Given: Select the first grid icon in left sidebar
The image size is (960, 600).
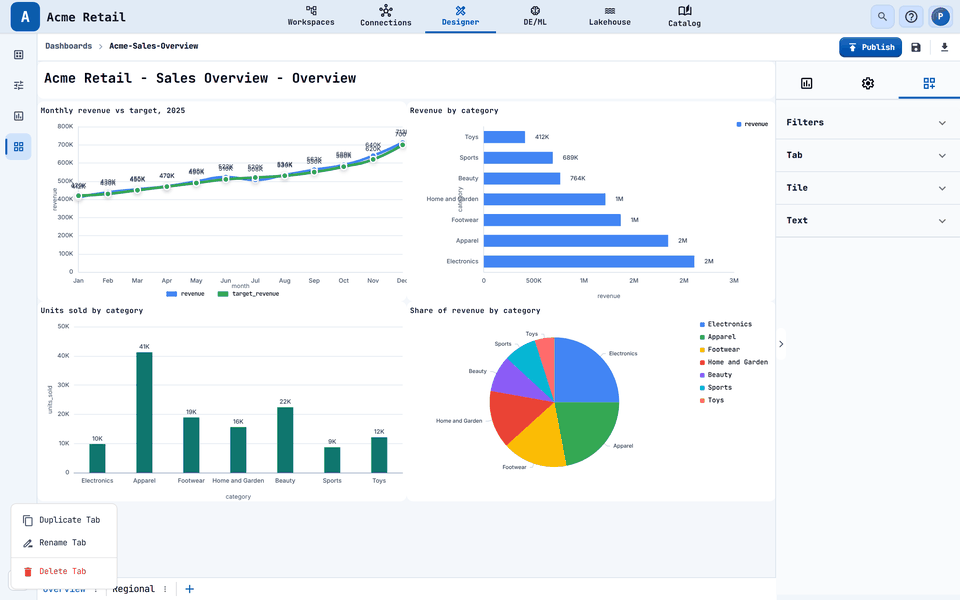Looking at the screenshot, I should tap(18, 54).
